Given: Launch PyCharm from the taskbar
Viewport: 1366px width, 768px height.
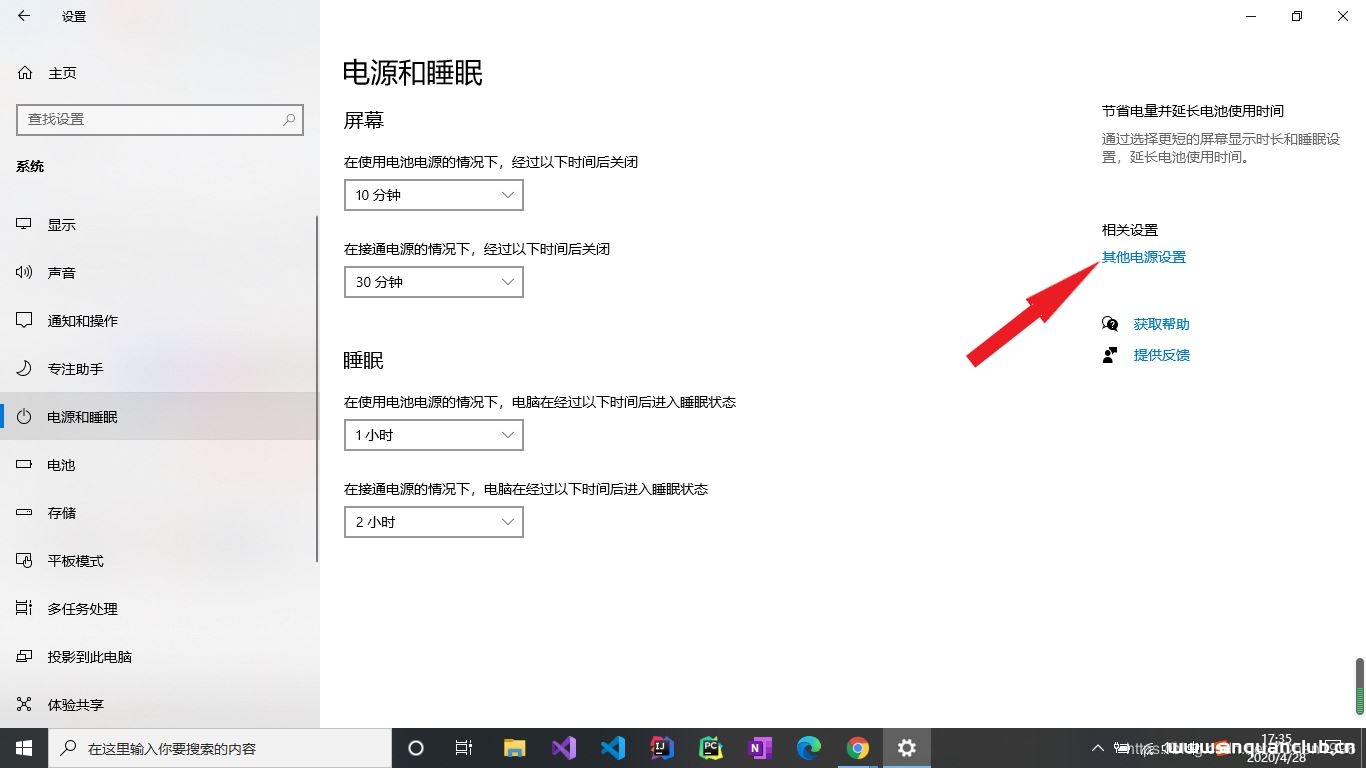Looking at the screenshot, I should click(x=710, y=747).
